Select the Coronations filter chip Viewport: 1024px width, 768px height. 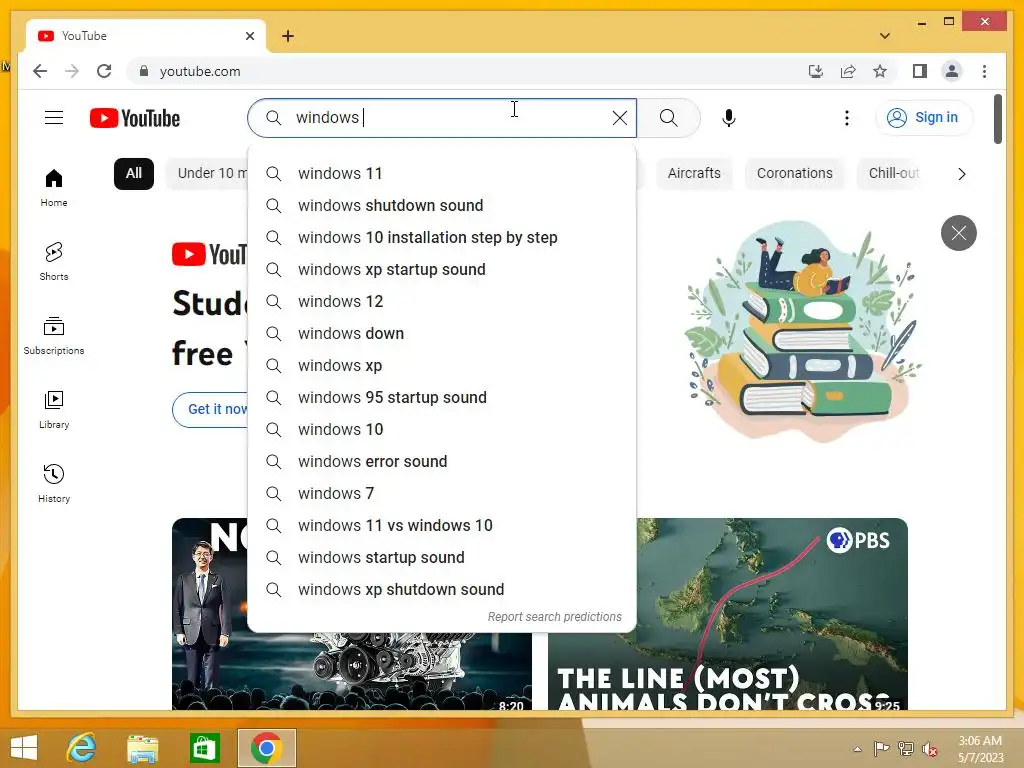[x=794, y=174]
